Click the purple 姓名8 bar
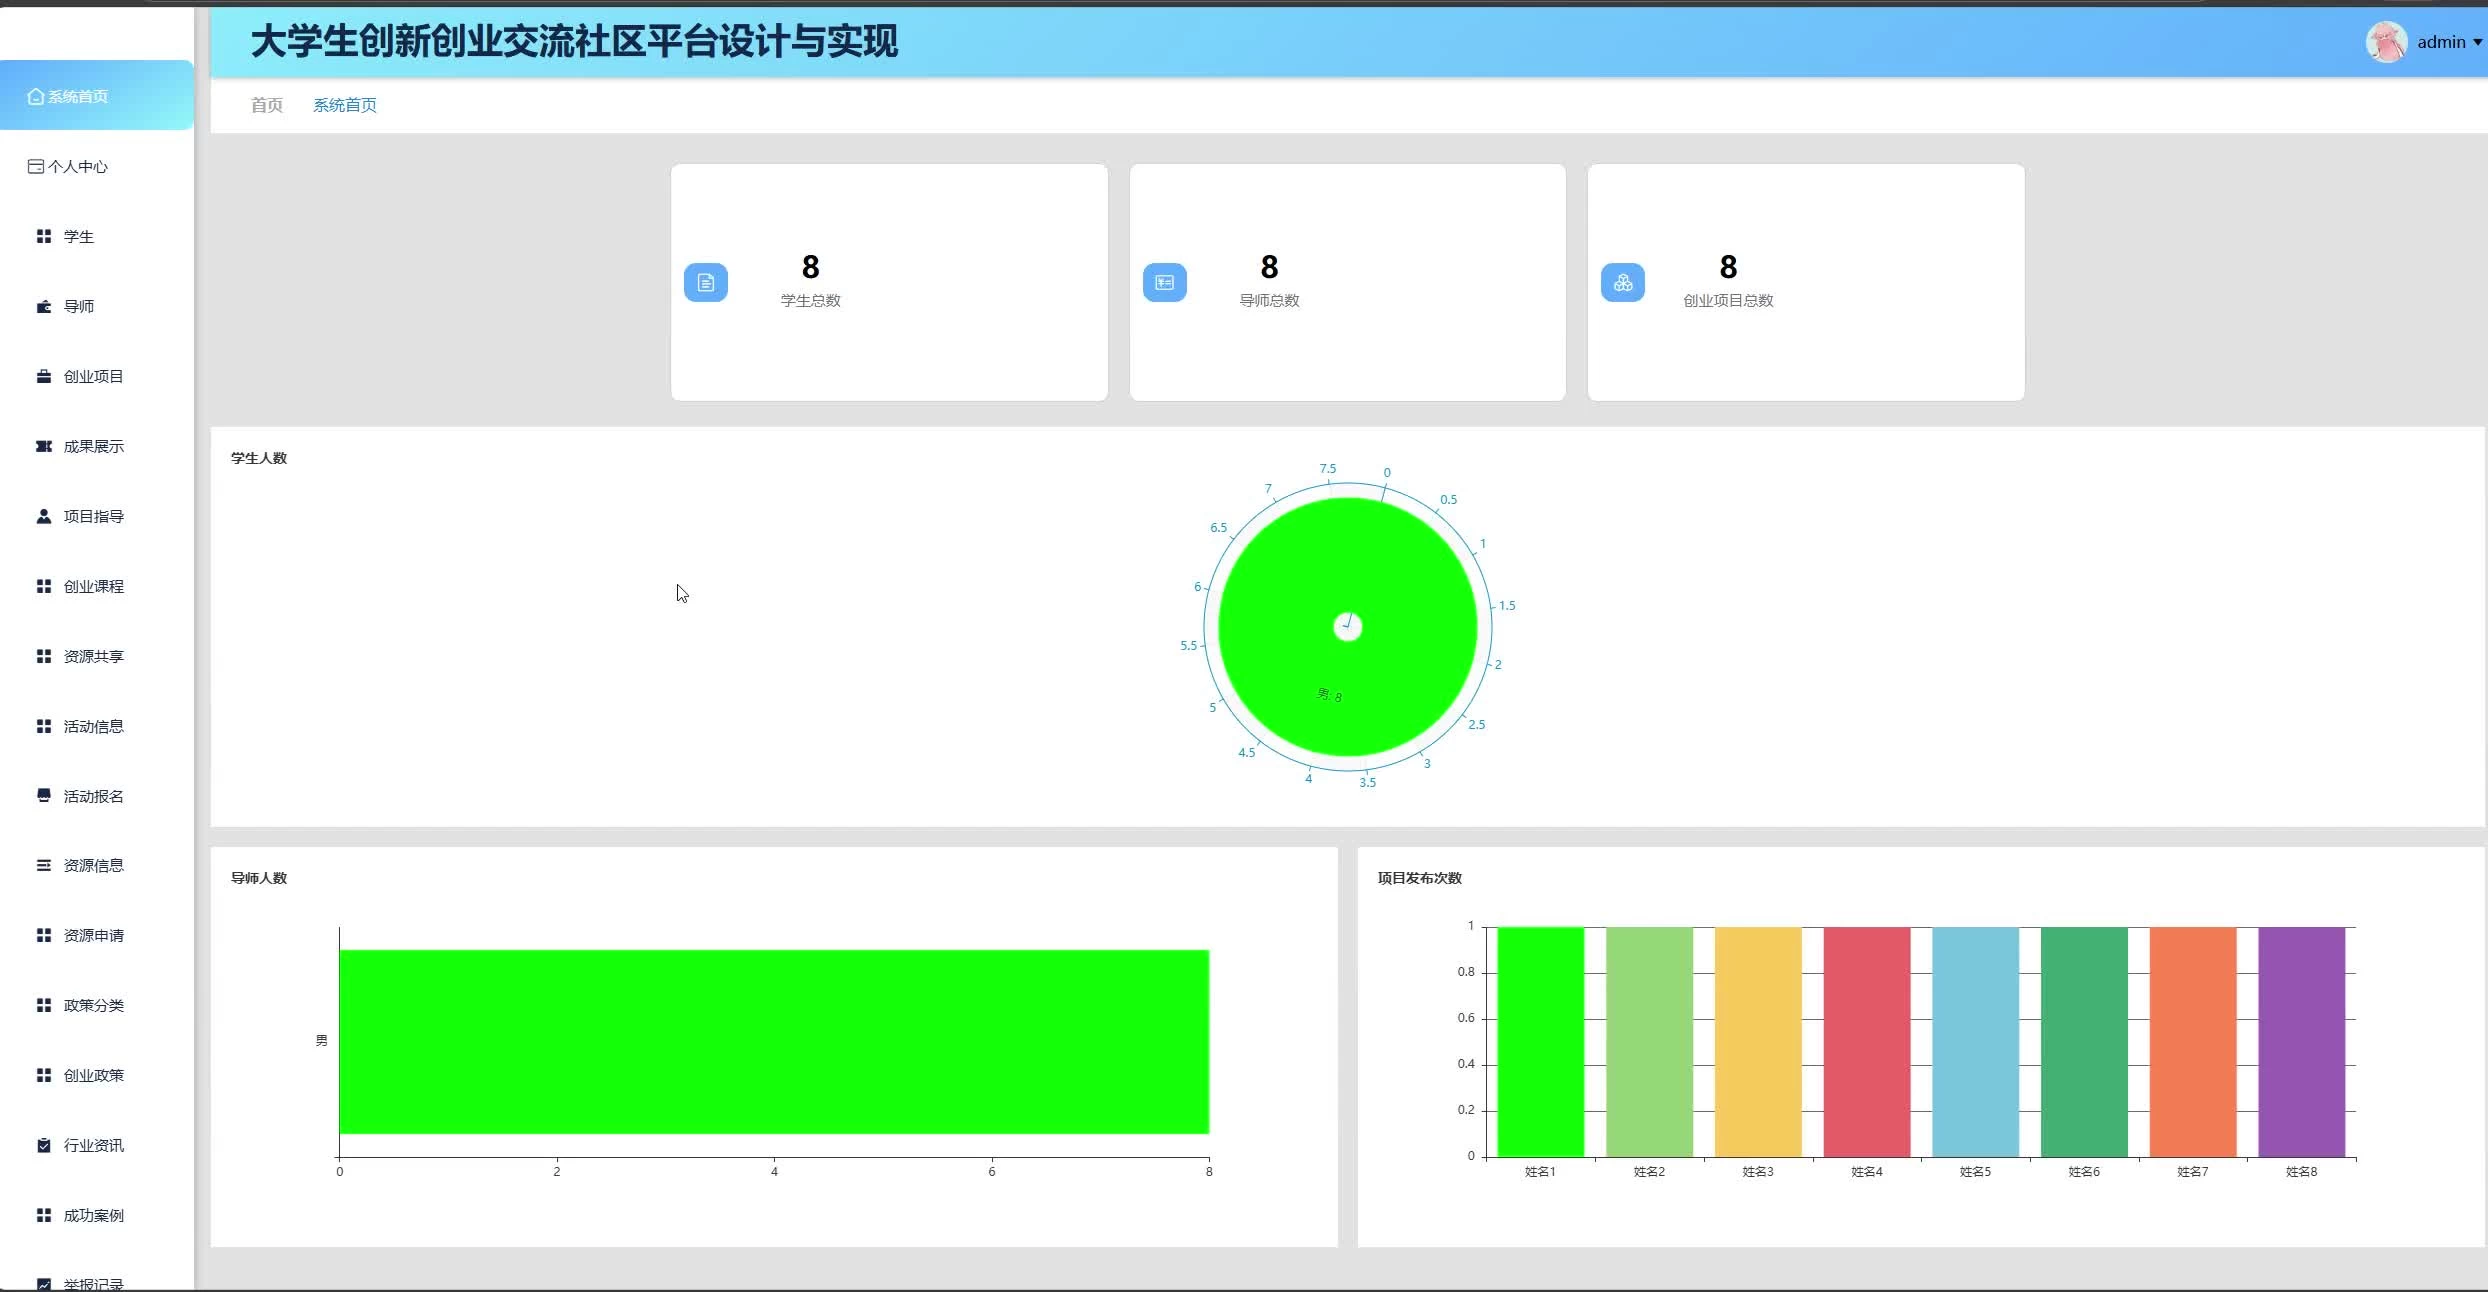The width and height of the screenshot is (2488, 1292). 2301,1042
